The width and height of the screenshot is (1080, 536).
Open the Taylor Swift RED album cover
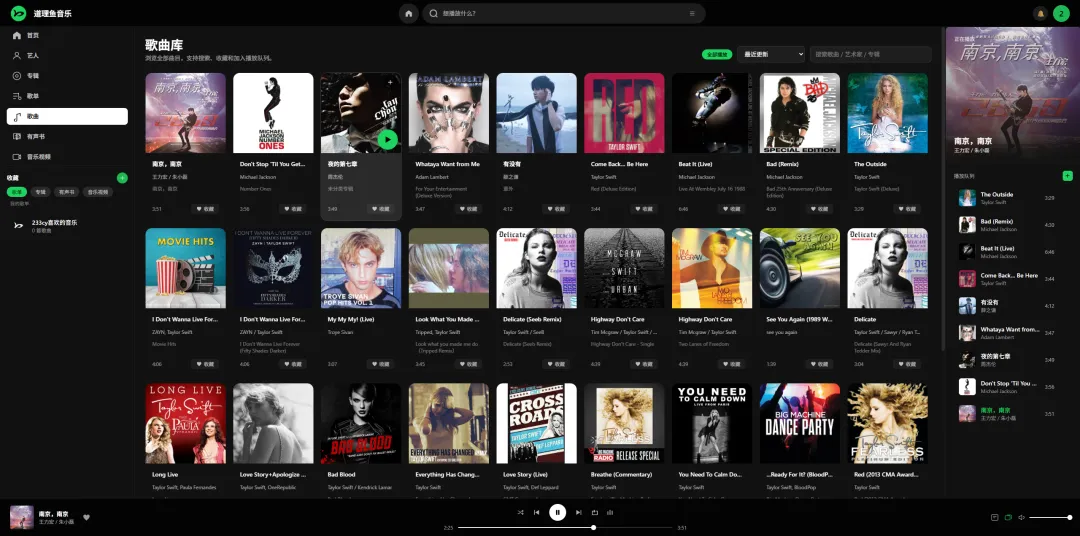pos(624,113)
